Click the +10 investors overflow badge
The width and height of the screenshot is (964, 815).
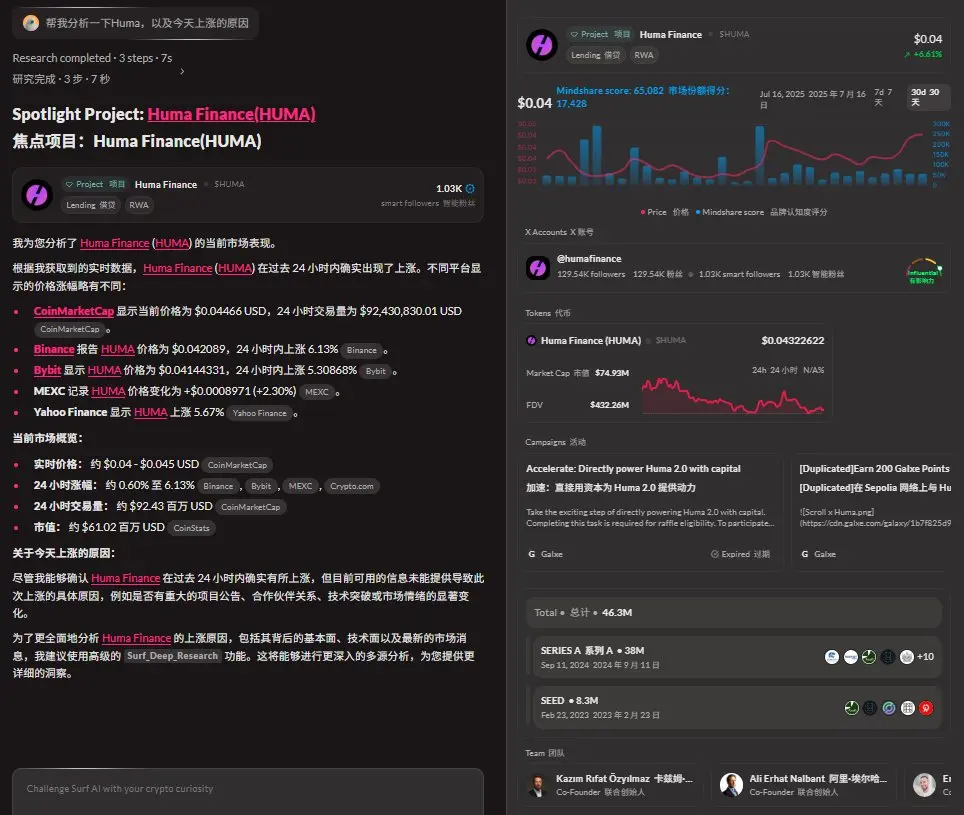925,657
